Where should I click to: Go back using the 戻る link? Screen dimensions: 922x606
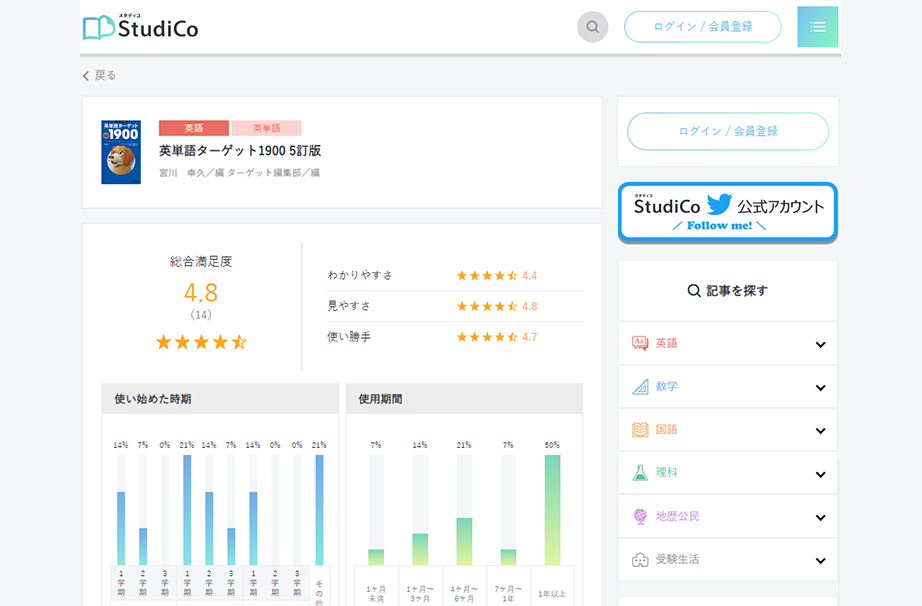100,76
